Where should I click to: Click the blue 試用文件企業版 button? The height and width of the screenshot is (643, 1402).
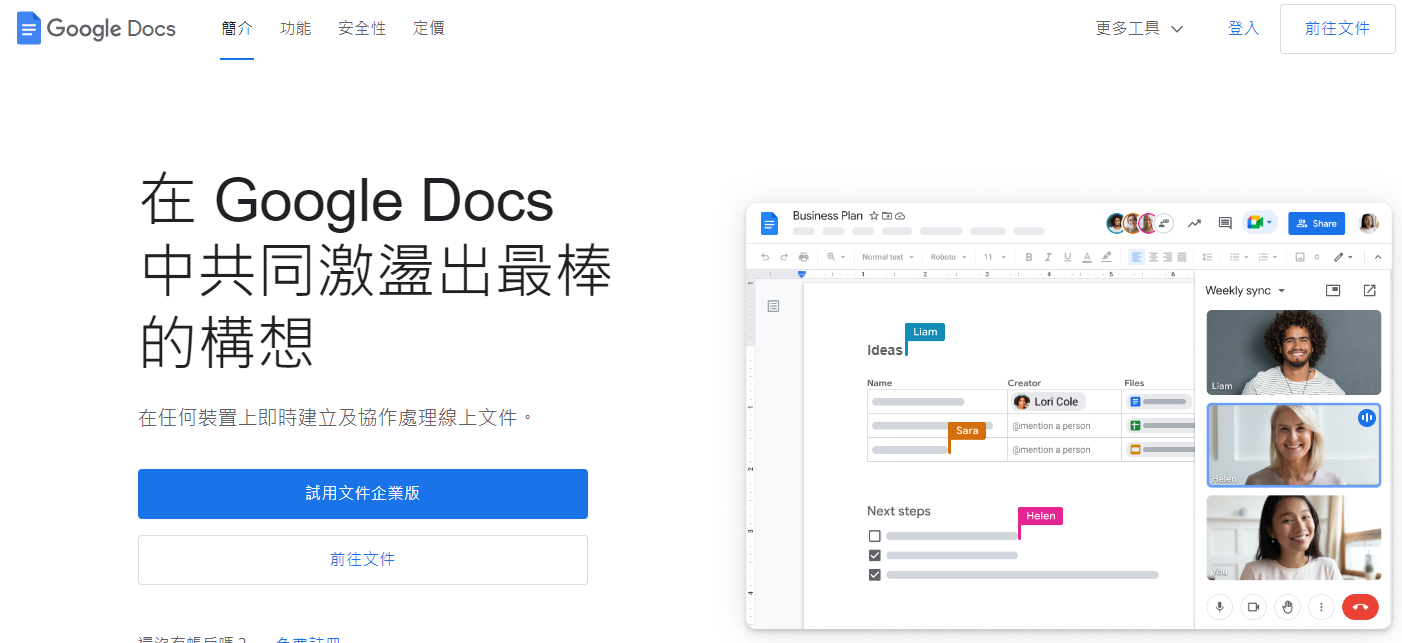click(x=362, y=494)
